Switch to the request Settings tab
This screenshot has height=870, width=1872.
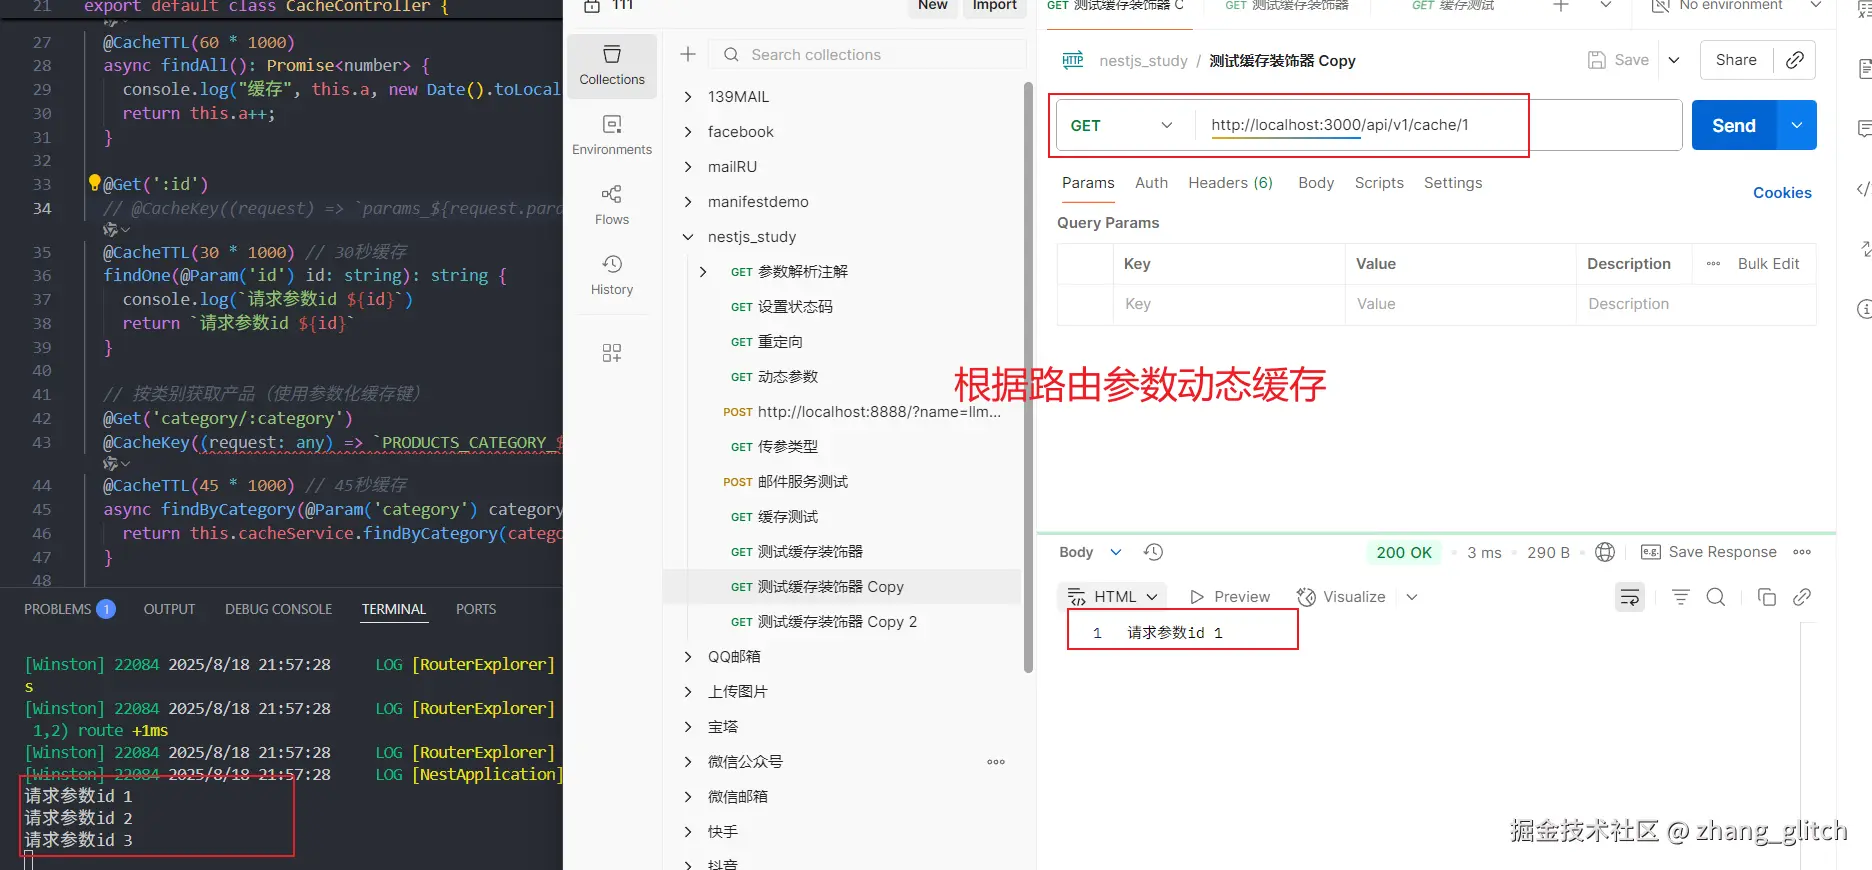1453,183
